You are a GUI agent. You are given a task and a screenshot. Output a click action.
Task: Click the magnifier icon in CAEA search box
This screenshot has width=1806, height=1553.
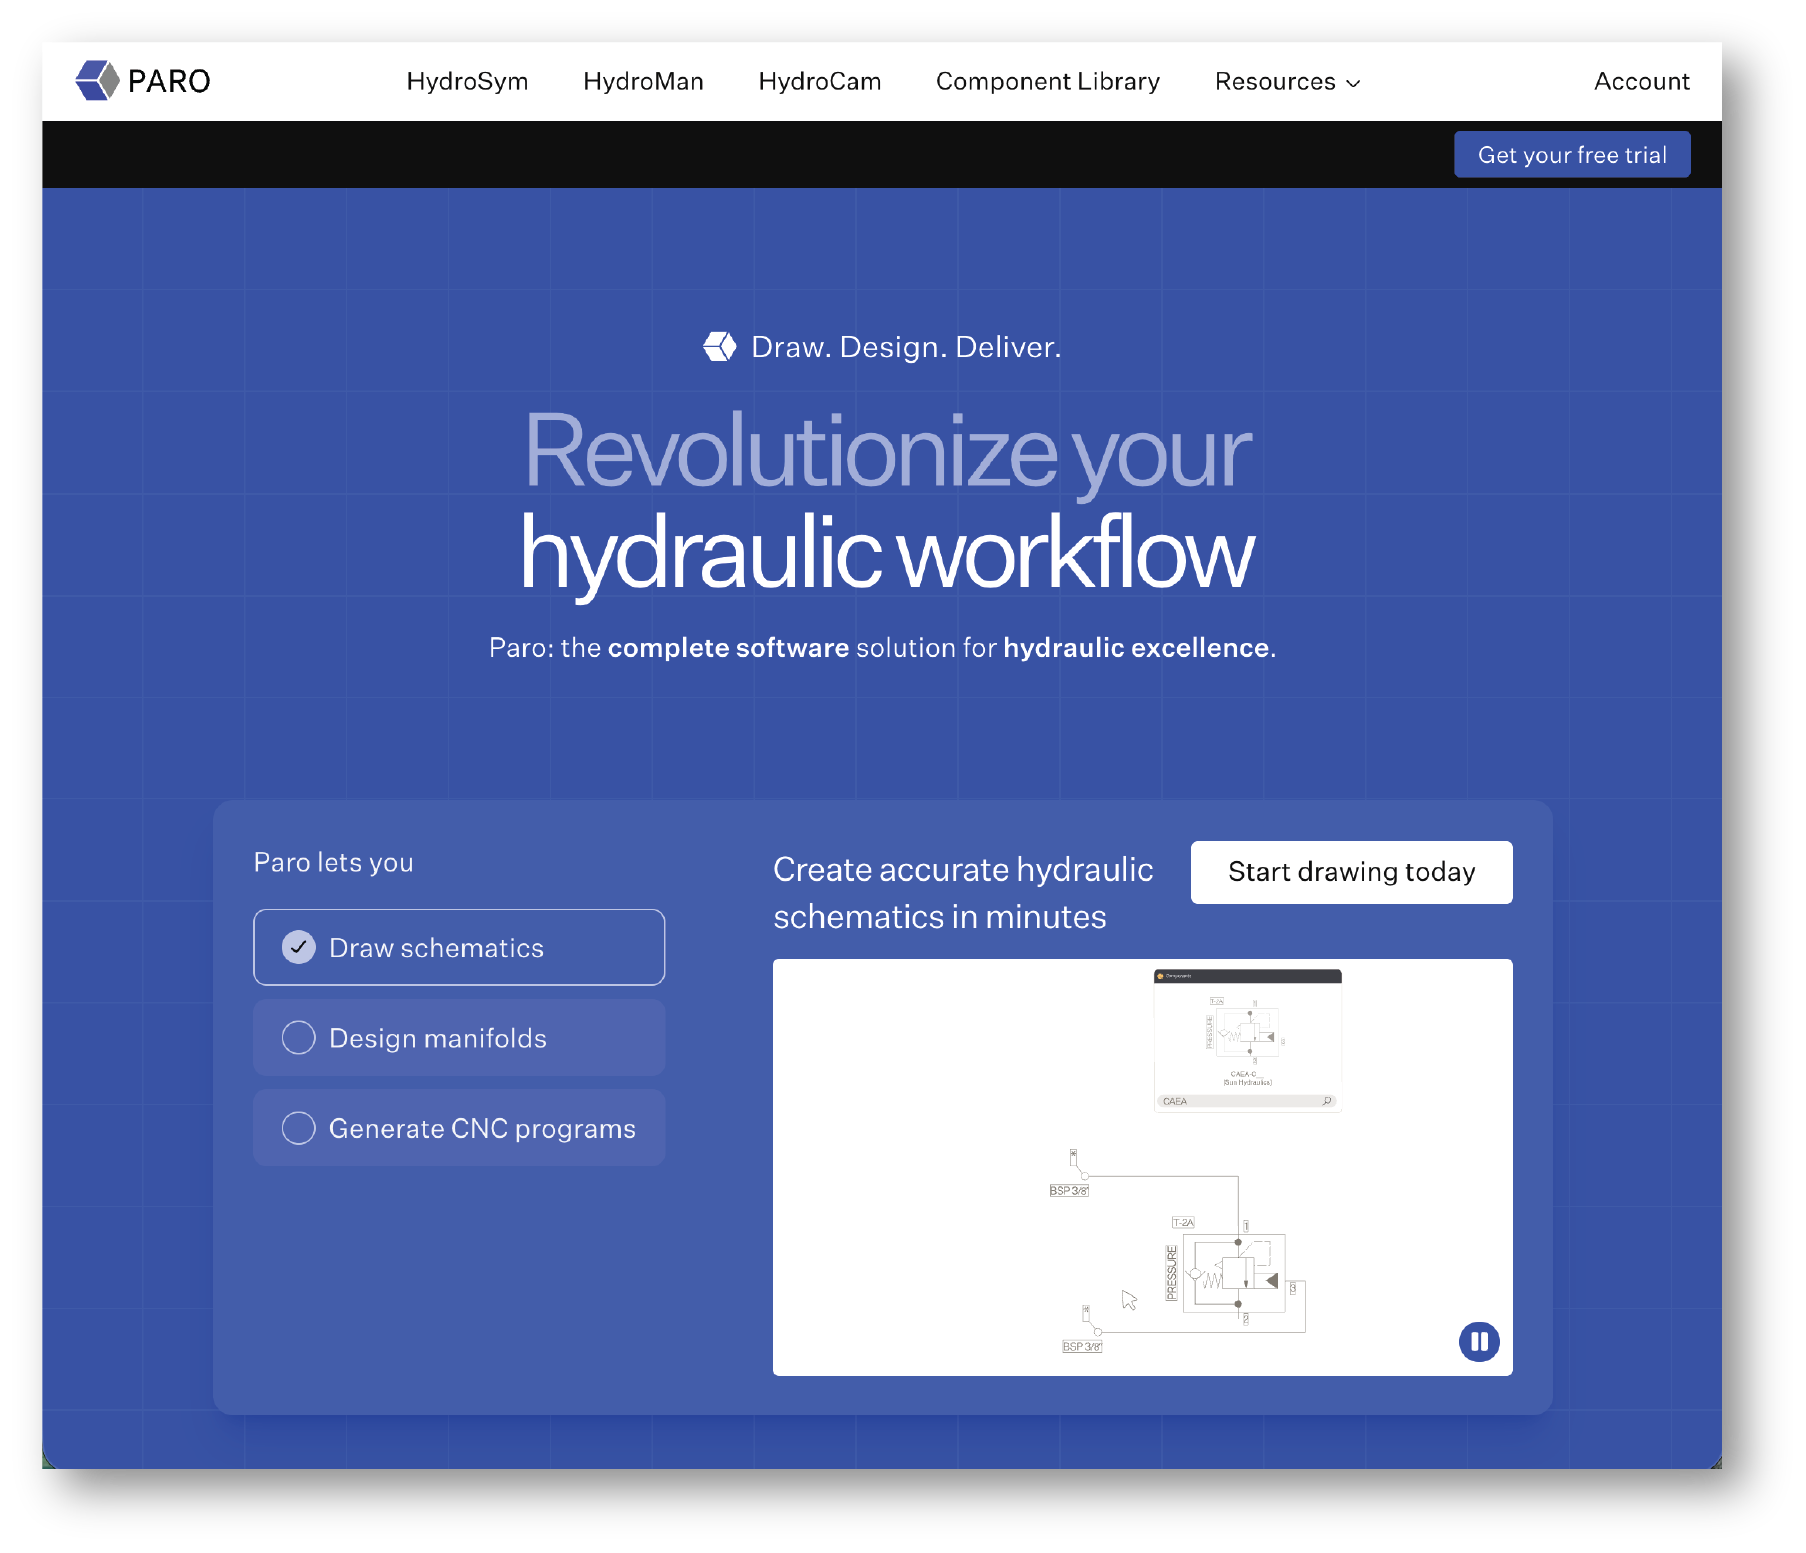[1327, 1101]
